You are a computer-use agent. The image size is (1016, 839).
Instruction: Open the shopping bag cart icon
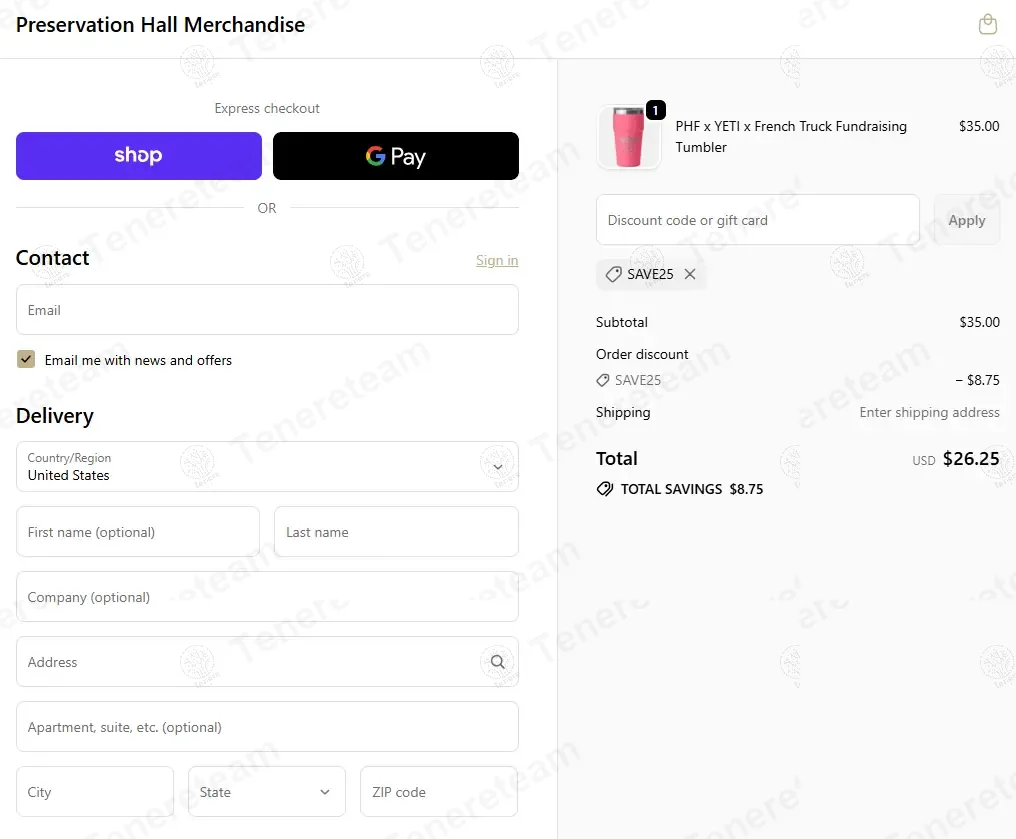click(x=987, y=25)
